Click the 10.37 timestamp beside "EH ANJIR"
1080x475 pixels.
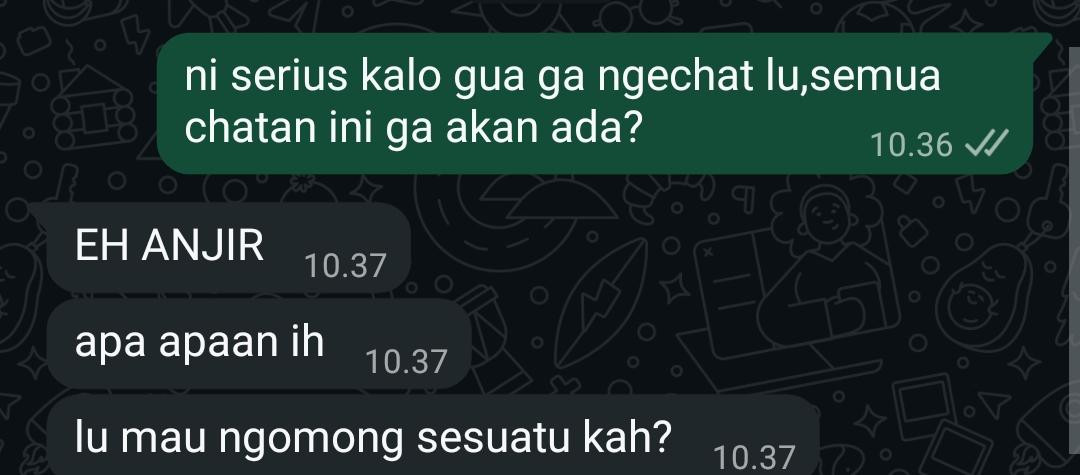(x=345, y=266)
